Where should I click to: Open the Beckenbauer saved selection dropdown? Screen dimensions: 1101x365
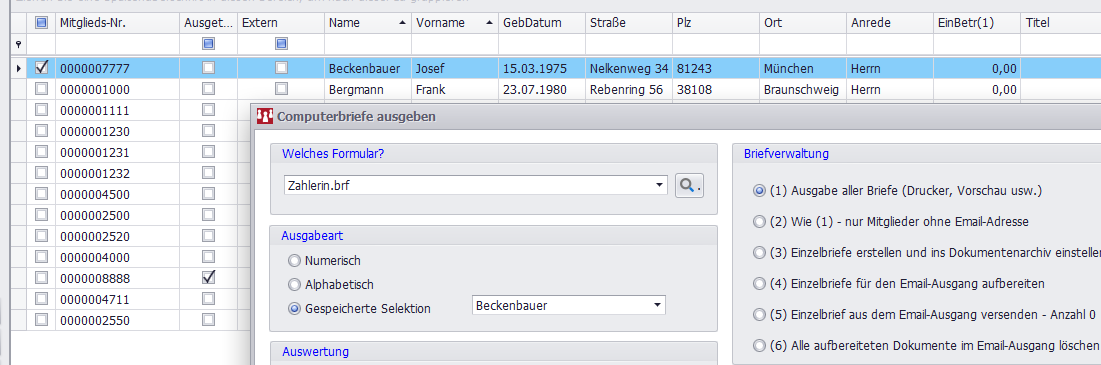click(657, 306)
